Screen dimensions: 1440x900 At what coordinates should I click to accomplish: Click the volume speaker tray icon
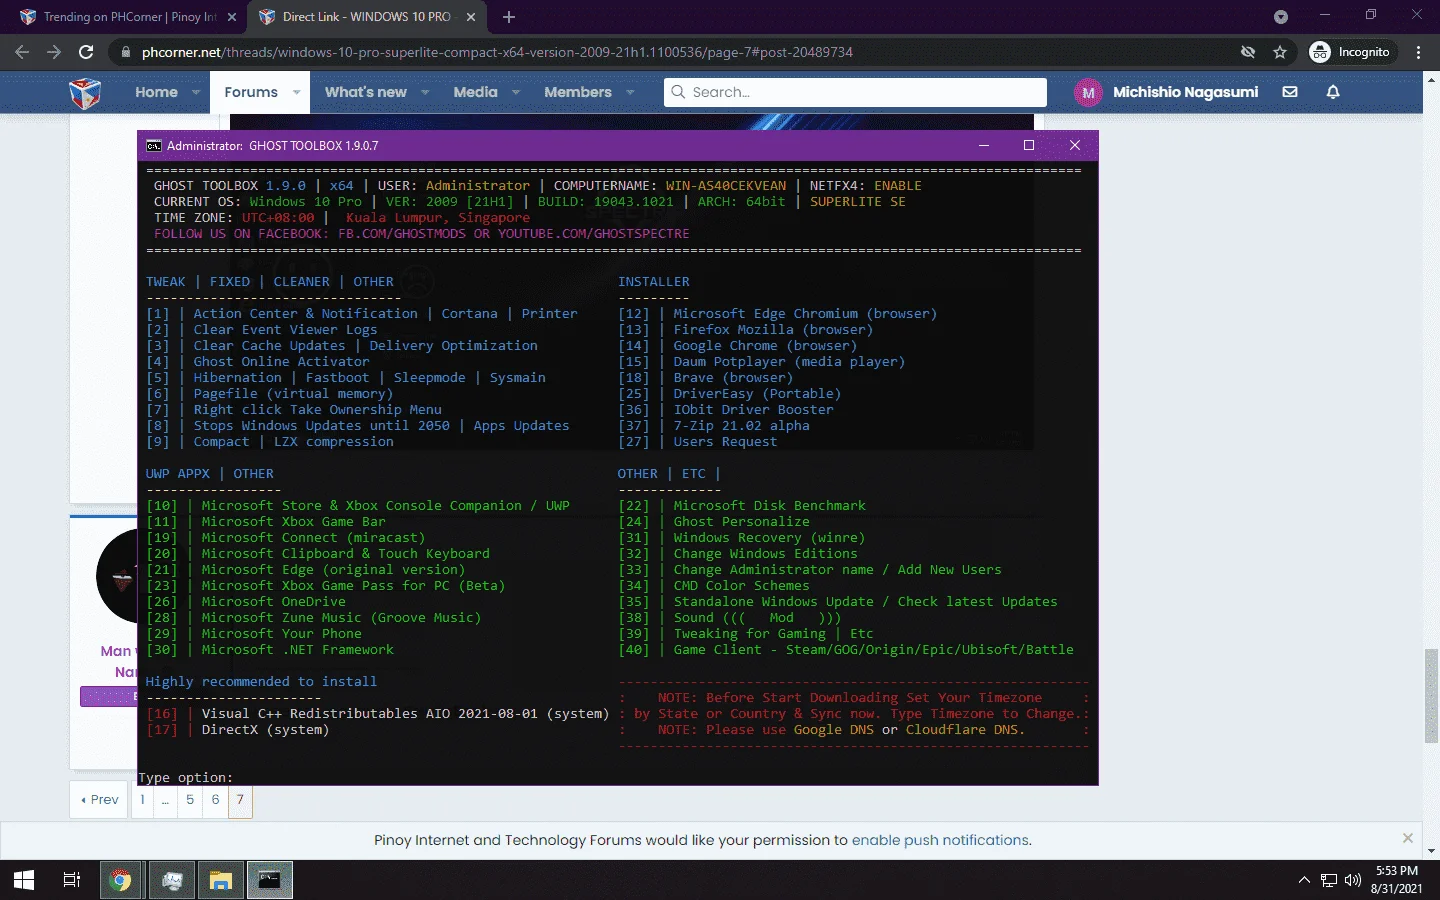coord(1353,880)
